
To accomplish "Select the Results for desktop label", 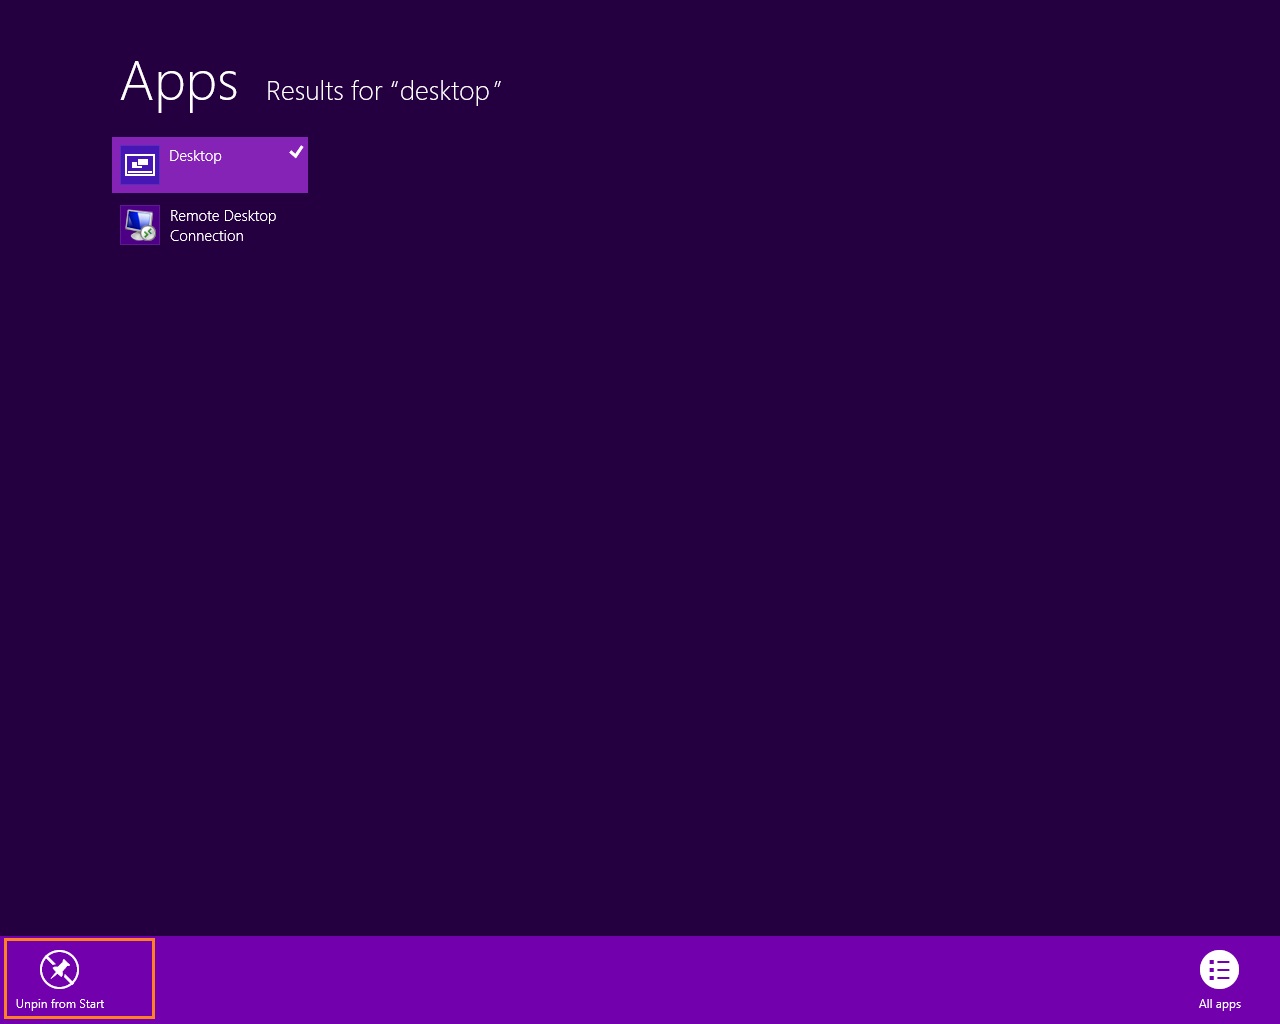I will (384, 91).
